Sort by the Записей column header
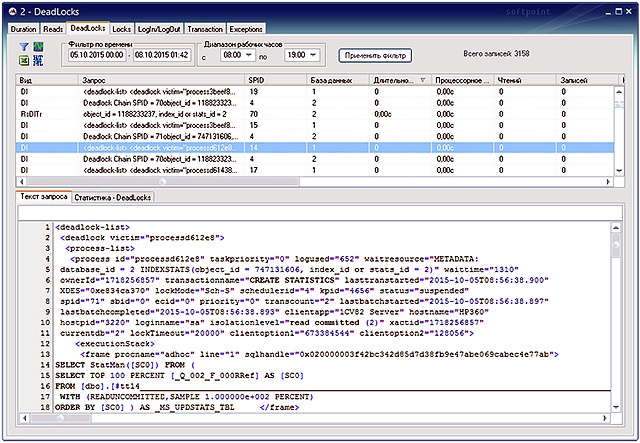 click(x=587, y=80)
